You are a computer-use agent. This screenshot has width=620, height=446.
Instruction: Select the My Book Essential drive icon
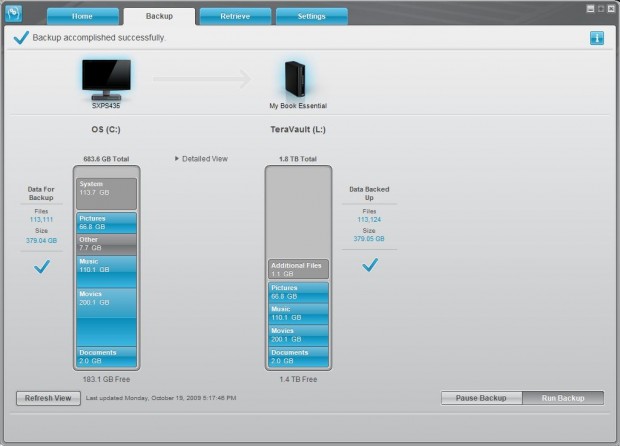[295, 79]
